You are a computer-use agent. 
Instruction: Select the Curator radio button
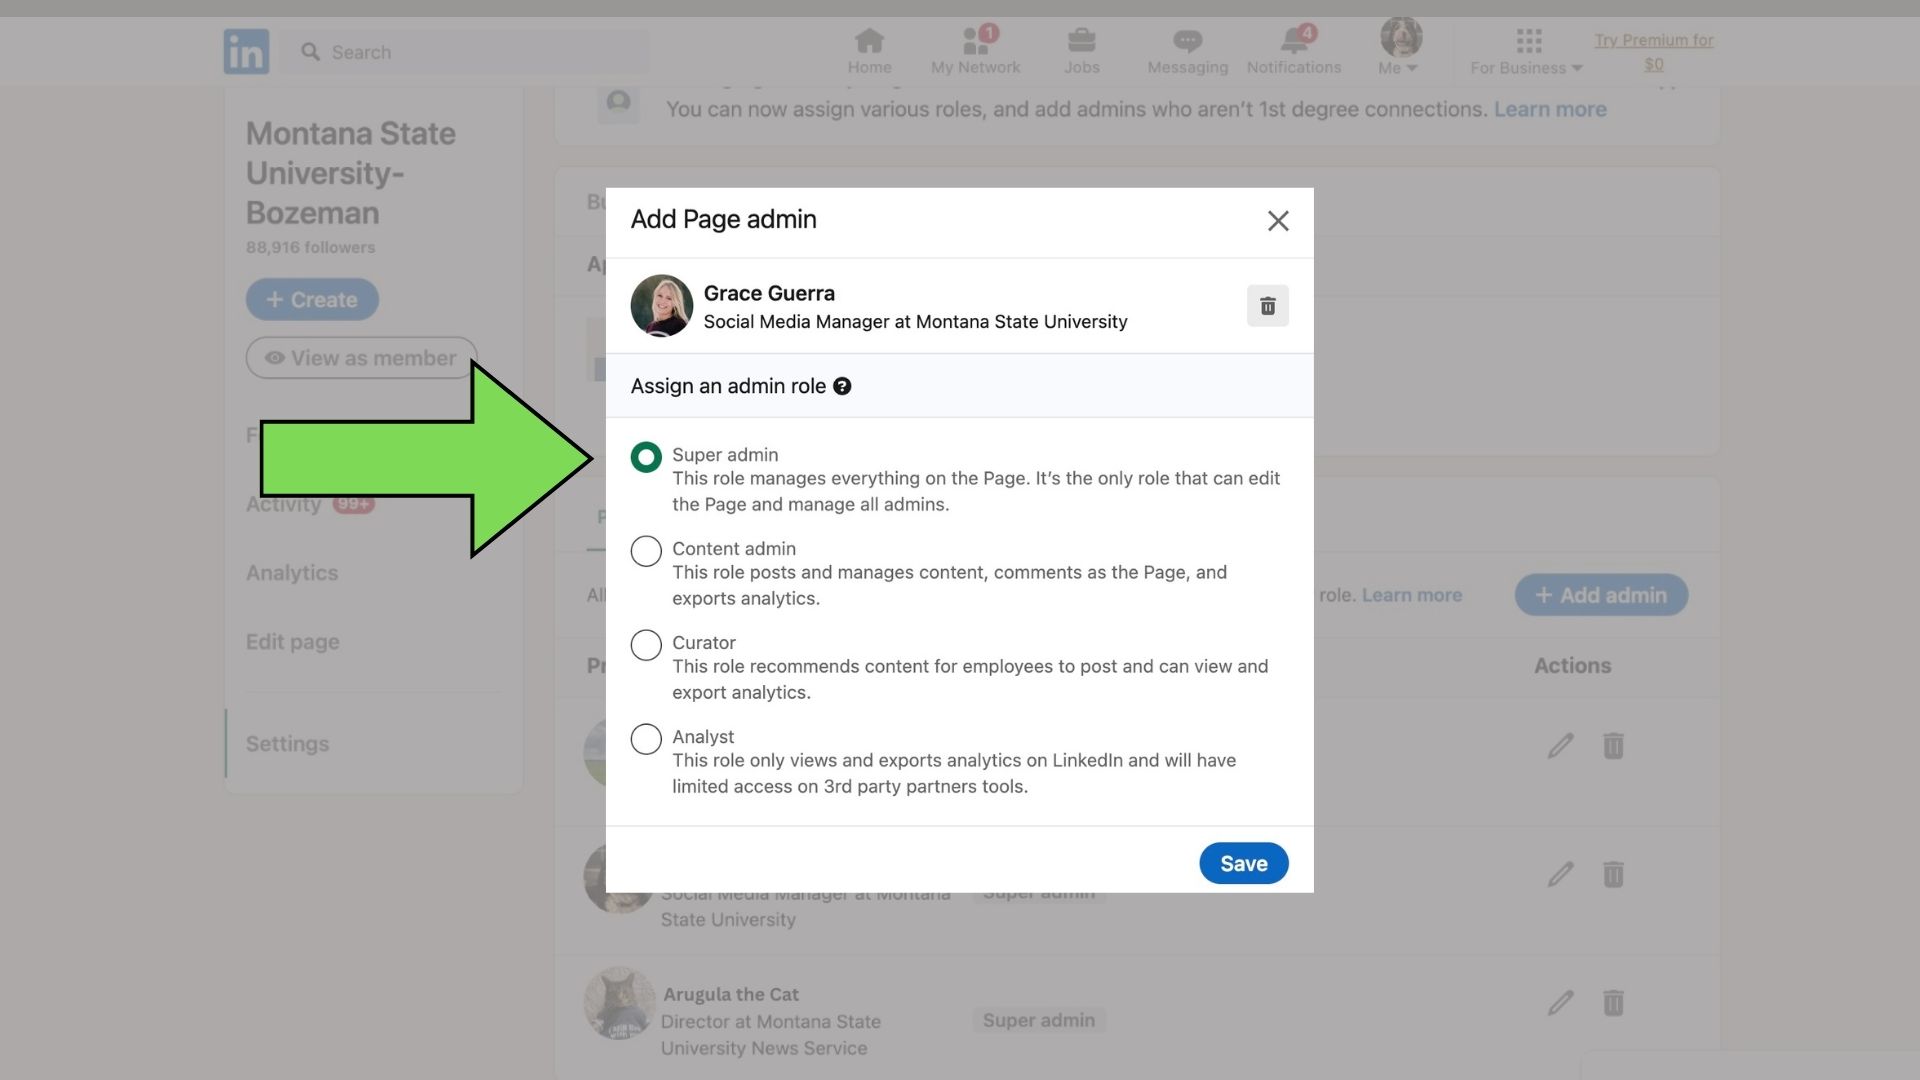click(x=646, y=645)
